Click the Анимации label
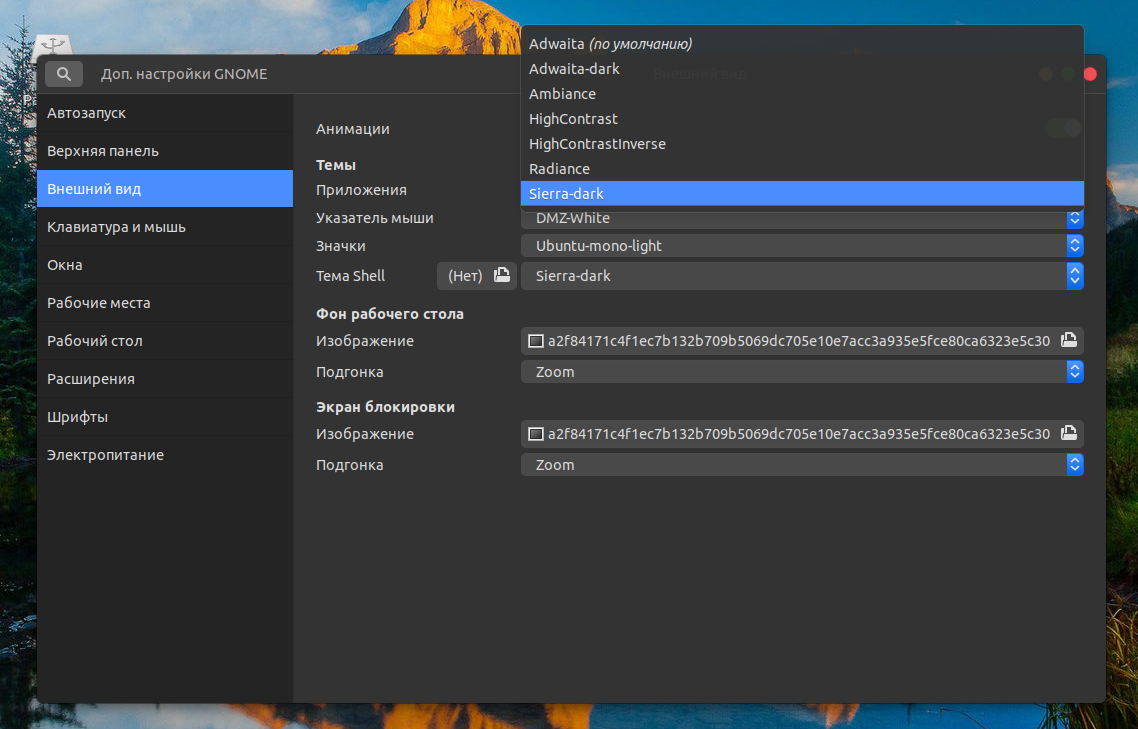 tap(353, 129)
